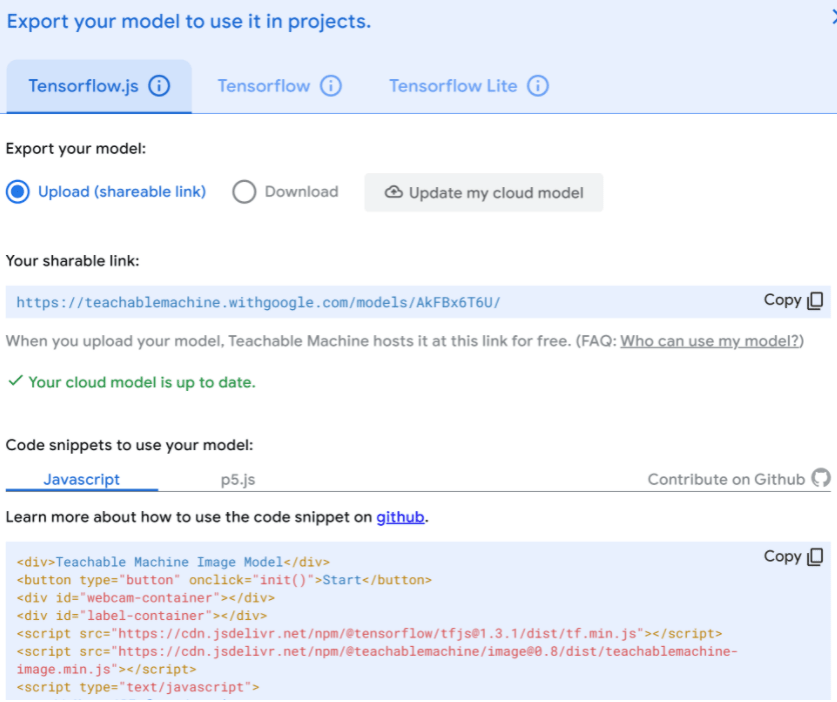Click the teachablemachine/image@0.8 script line

coord(377,660)
